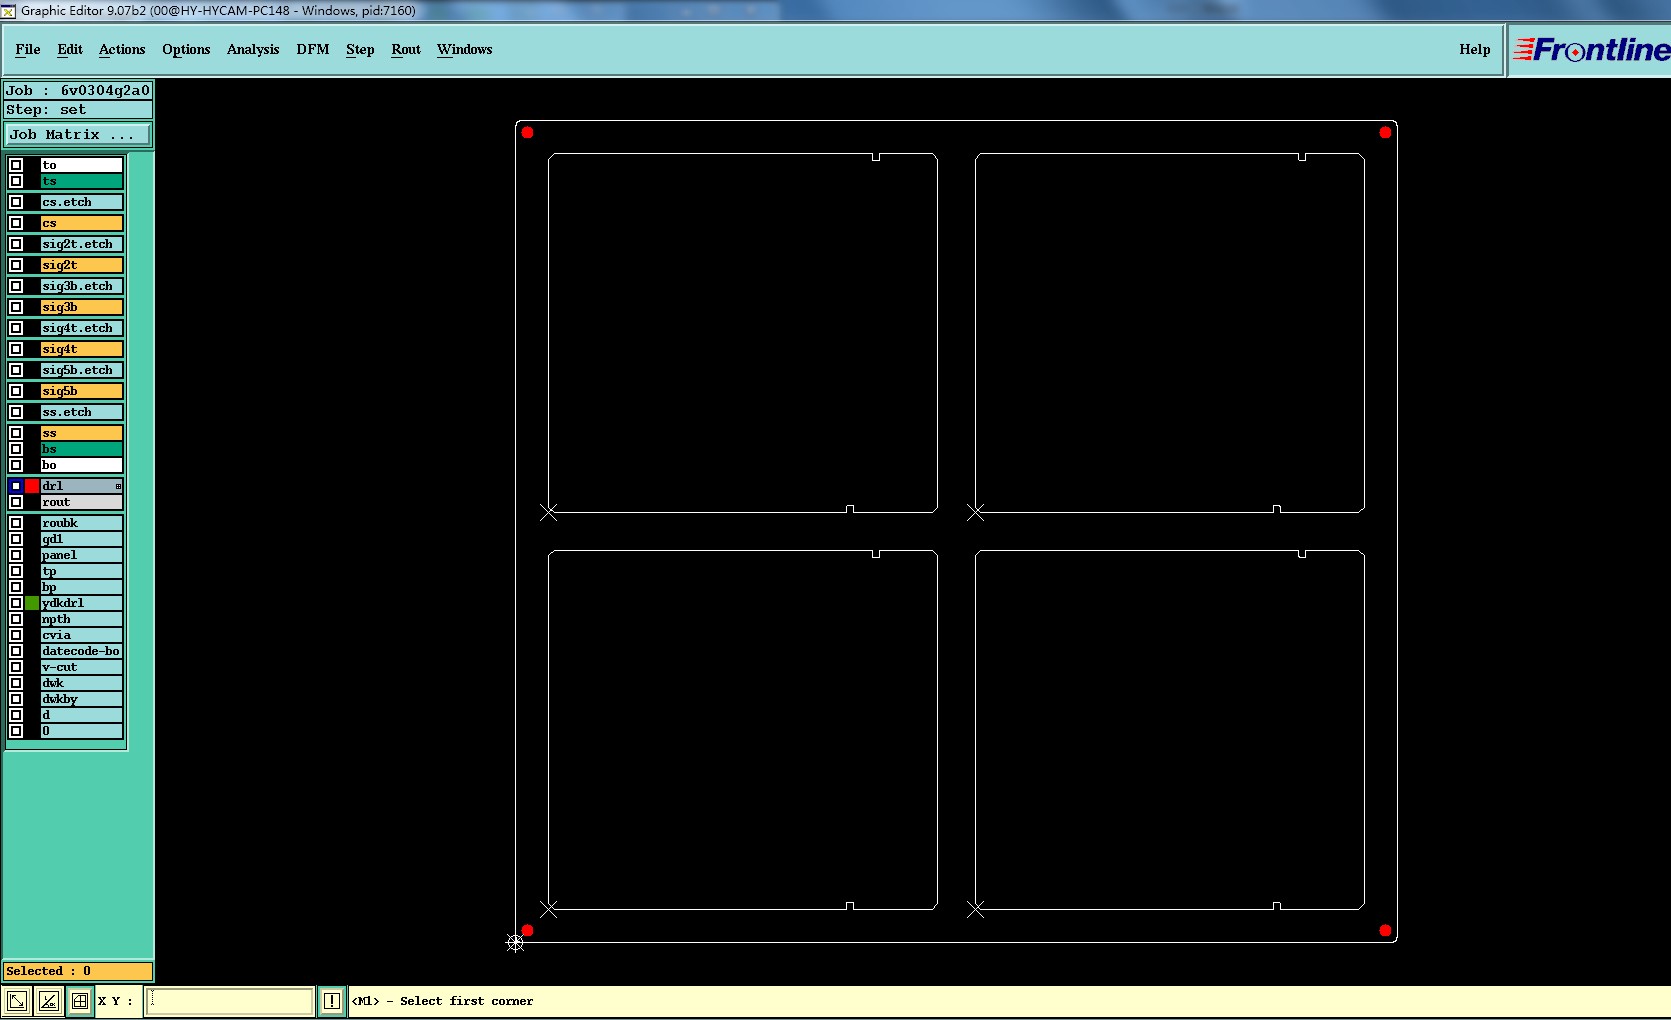1671x1020 pixels.
Task: Select the sig3b layer name
Action: 82,307
